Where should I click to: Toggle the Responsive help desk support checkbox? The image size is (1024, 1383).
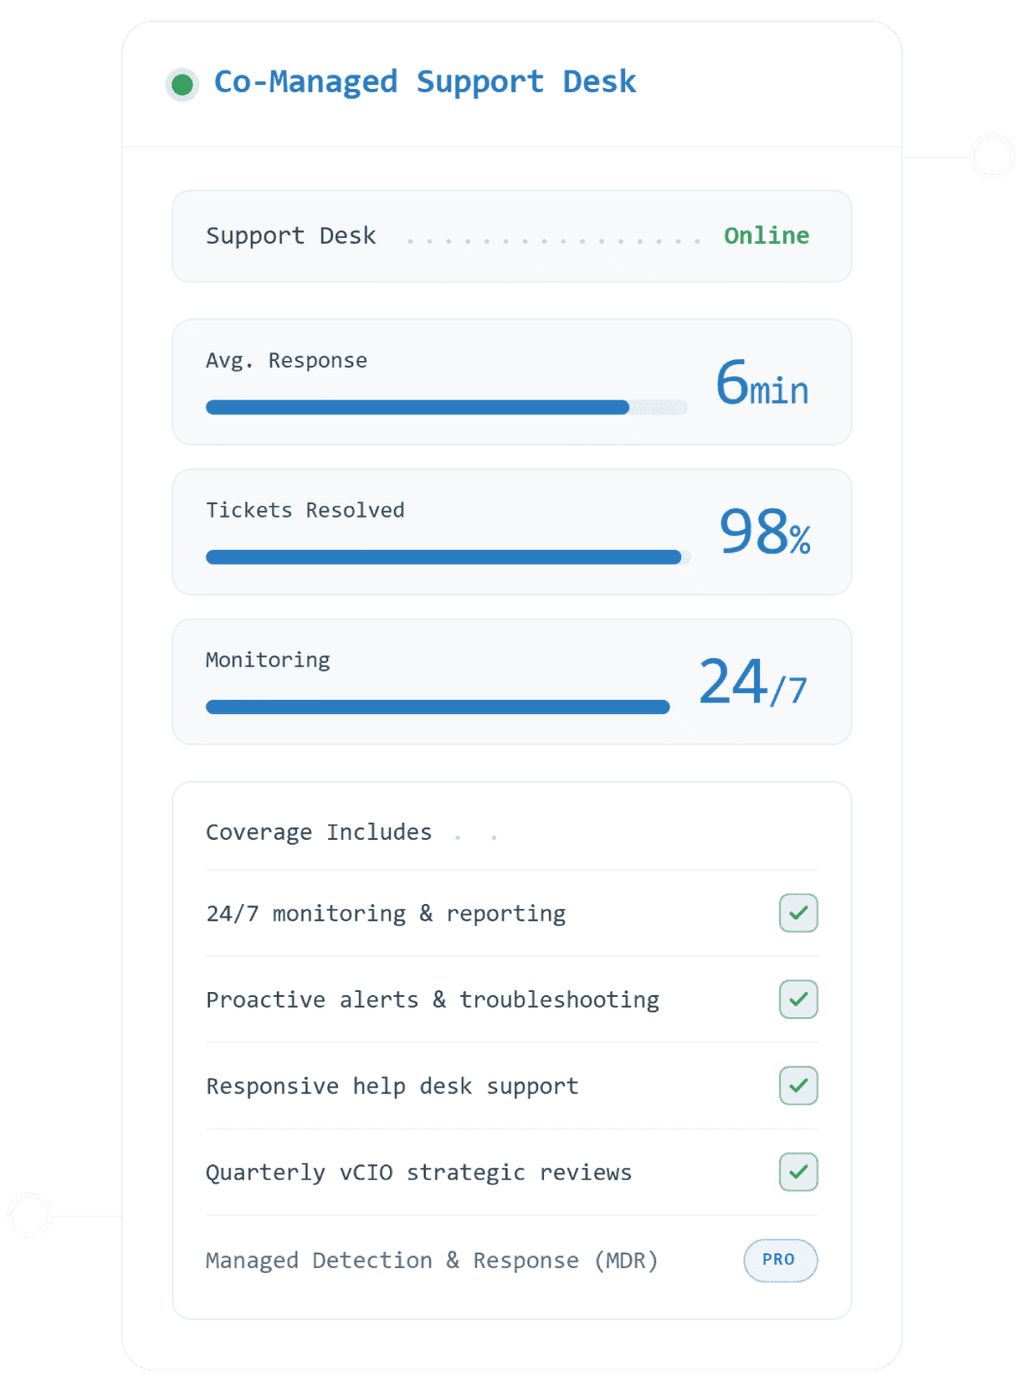799,1086
